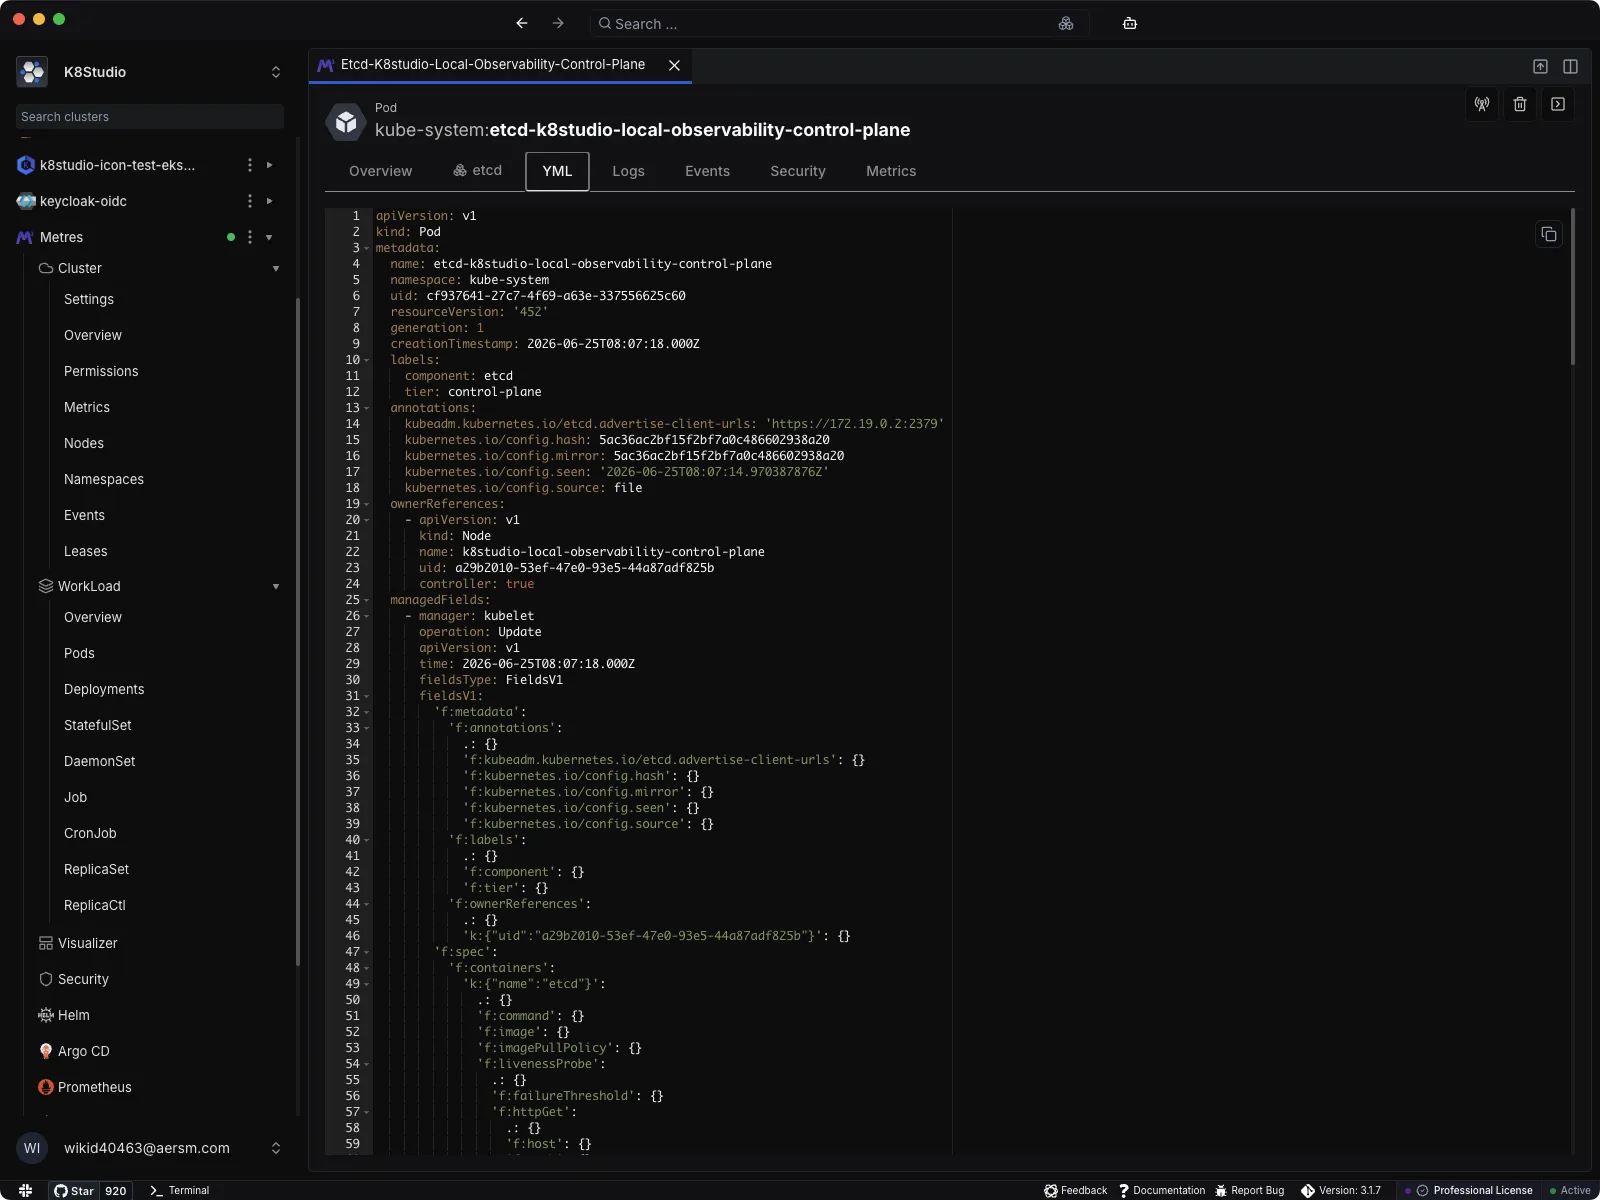1600x1200 pixels.
Task: Open K8Studio workspace switcher
Action: click(x=276, y=72)
